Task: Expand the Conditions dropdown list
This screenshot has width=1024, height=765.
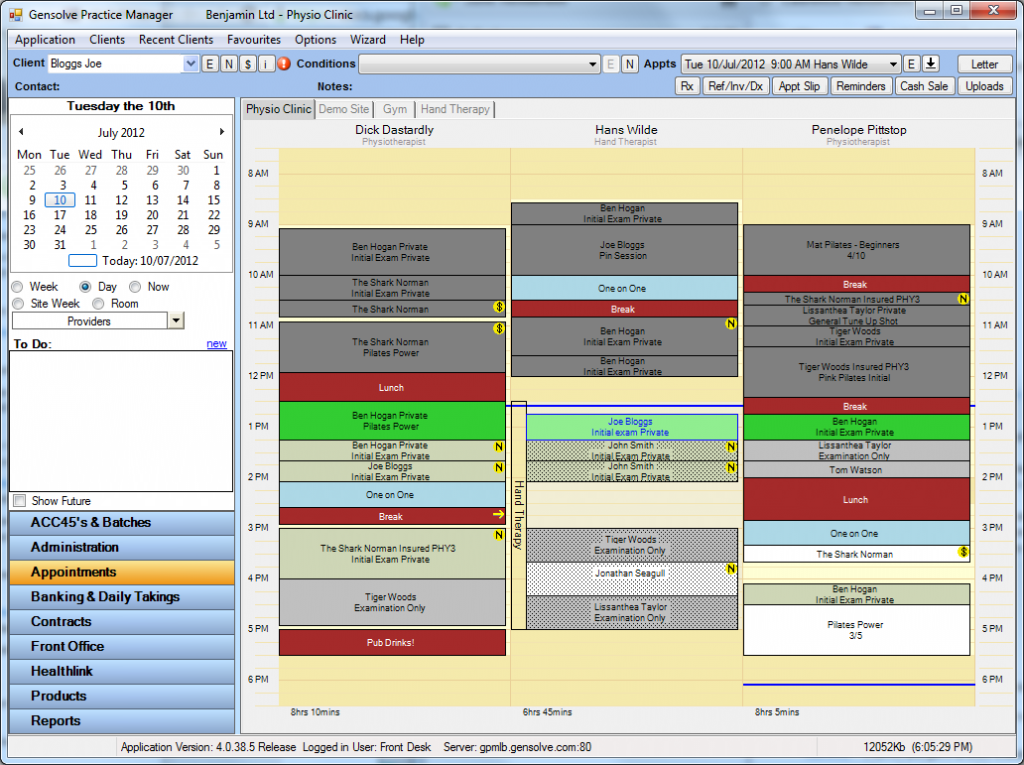Action: [592, 63]
